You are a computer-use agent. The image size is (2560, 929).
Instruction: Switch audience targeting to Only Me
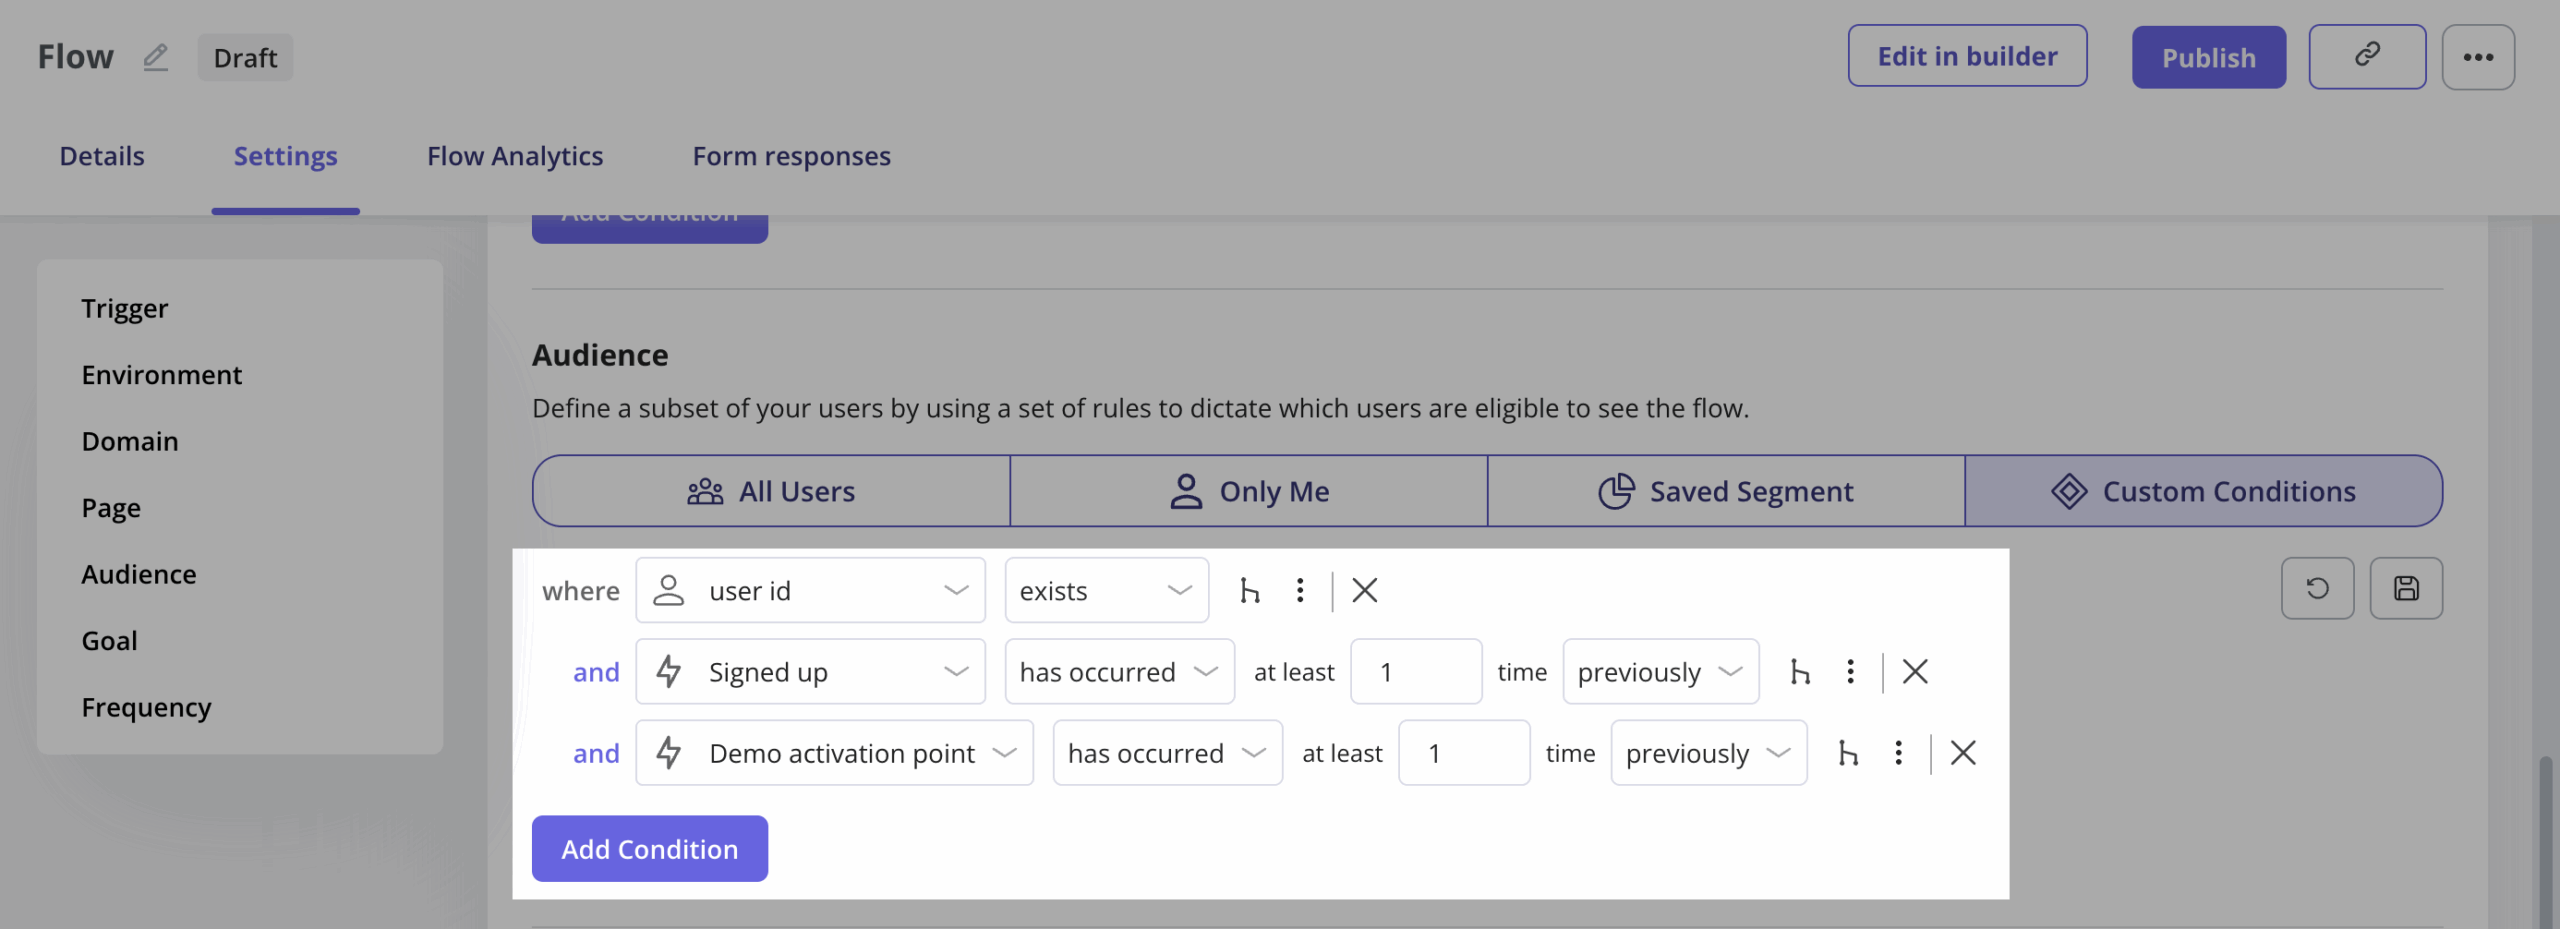pyautogui.click(x=1249, y=490)
